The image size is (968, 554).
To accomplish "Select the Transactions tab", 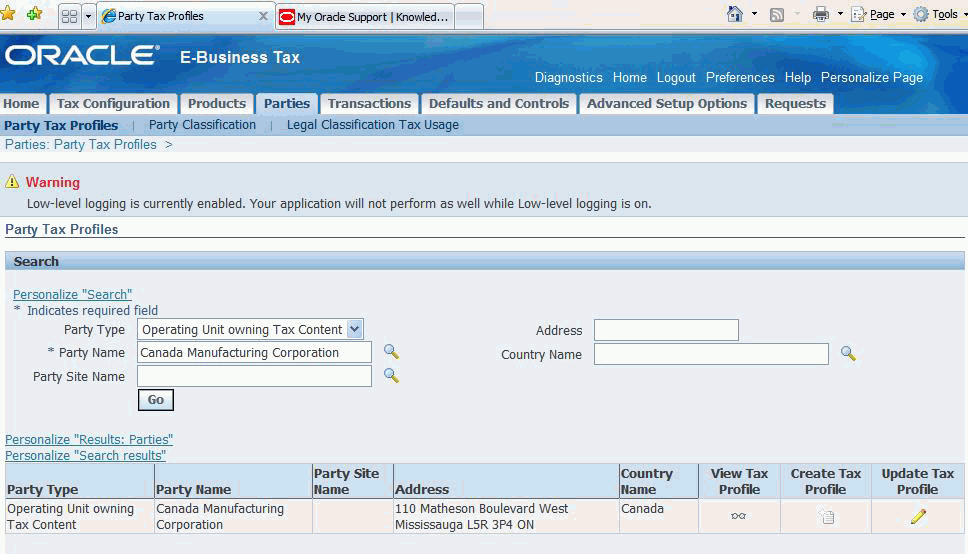I will click(369, 104).
